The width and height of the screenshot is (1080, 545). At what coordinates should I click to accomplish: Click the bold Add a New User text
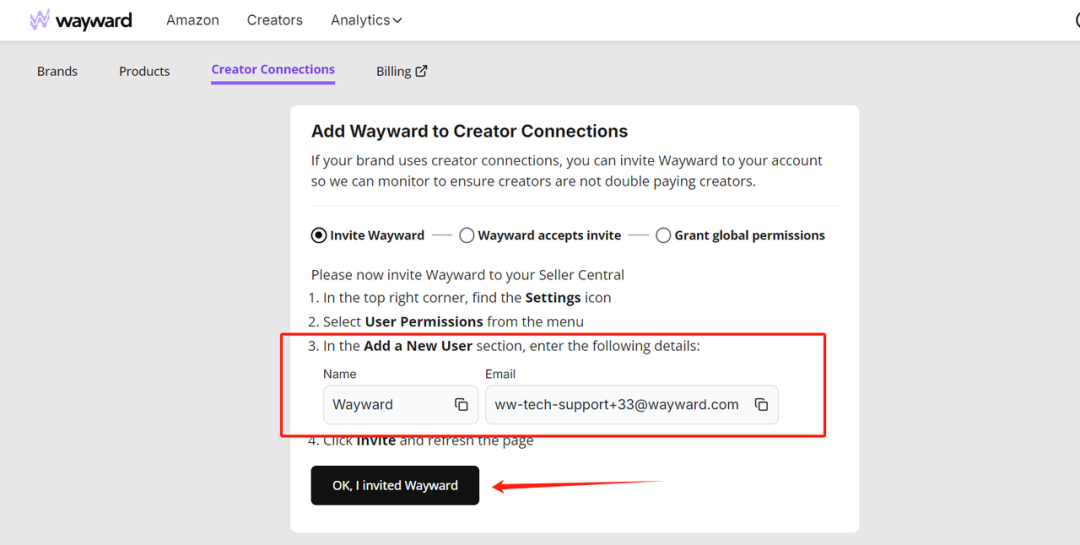[x=417, y=346]
